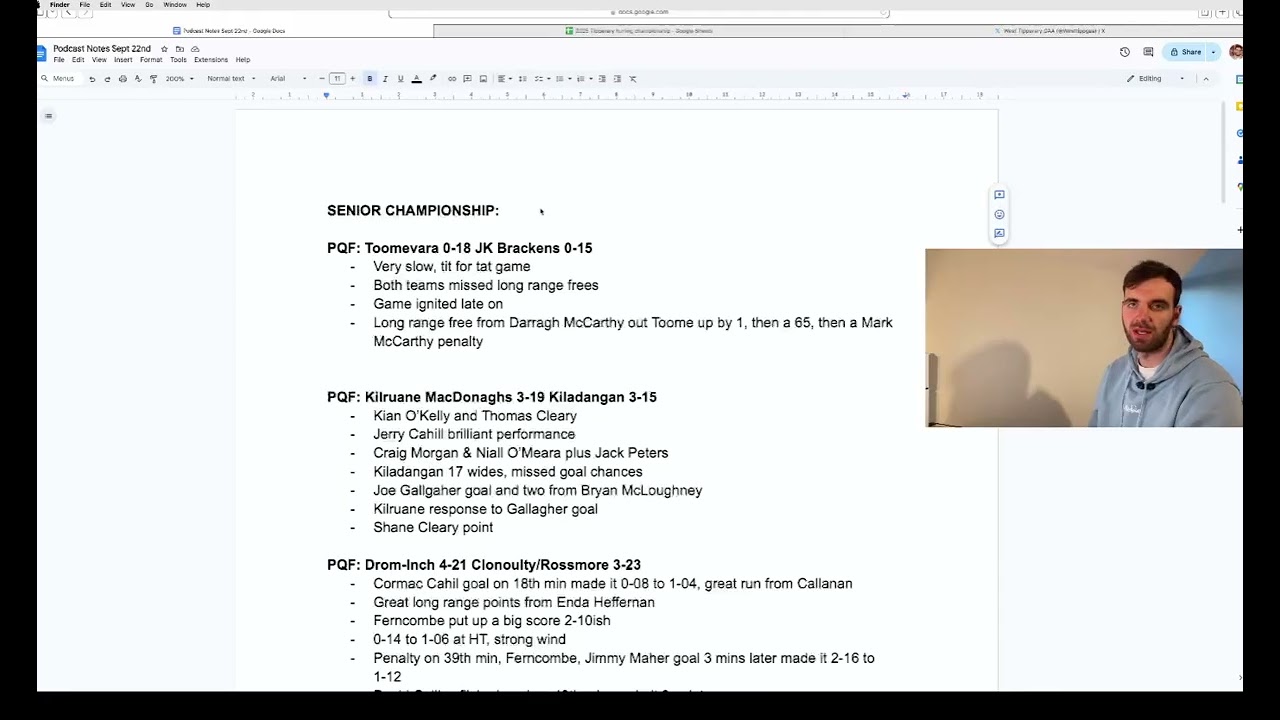Open the Google Docs home icon
Screen dimensions: 1280x720
[x=44, y=53]
